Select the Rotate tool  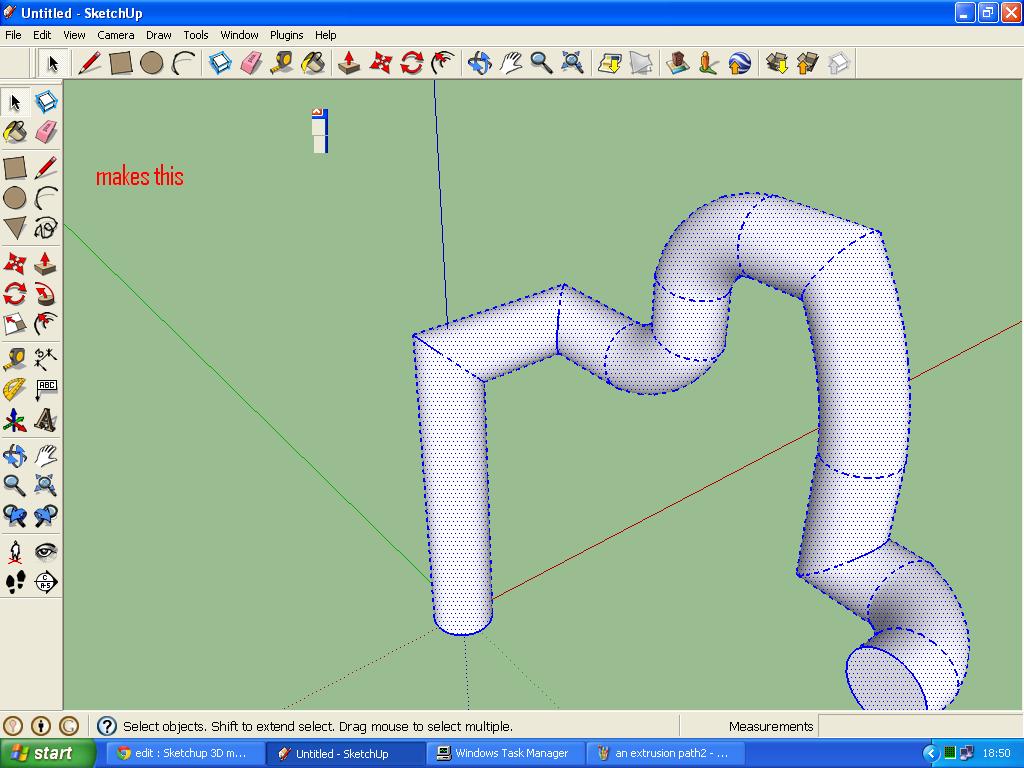coord(410,62)
